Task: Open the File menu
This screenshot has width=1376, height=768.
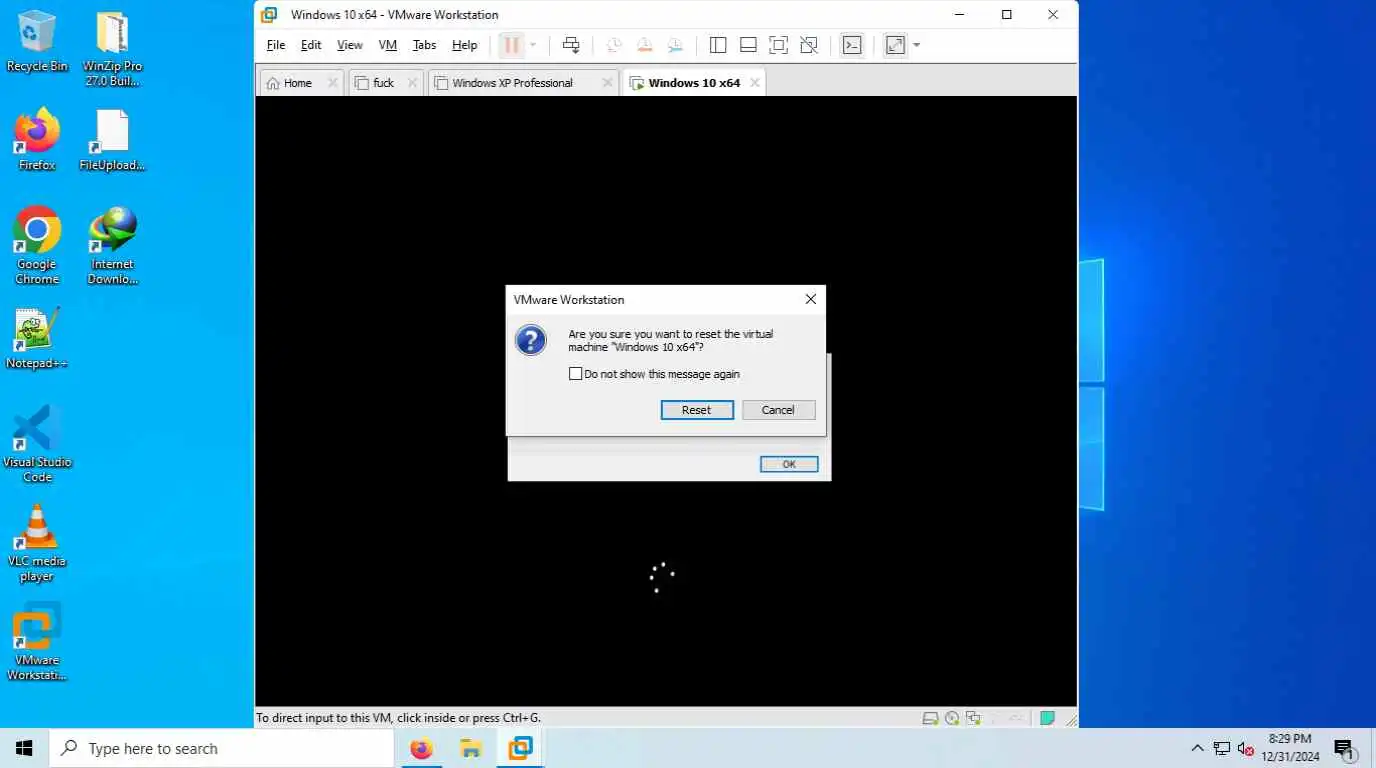Action: tap(276, 45)
